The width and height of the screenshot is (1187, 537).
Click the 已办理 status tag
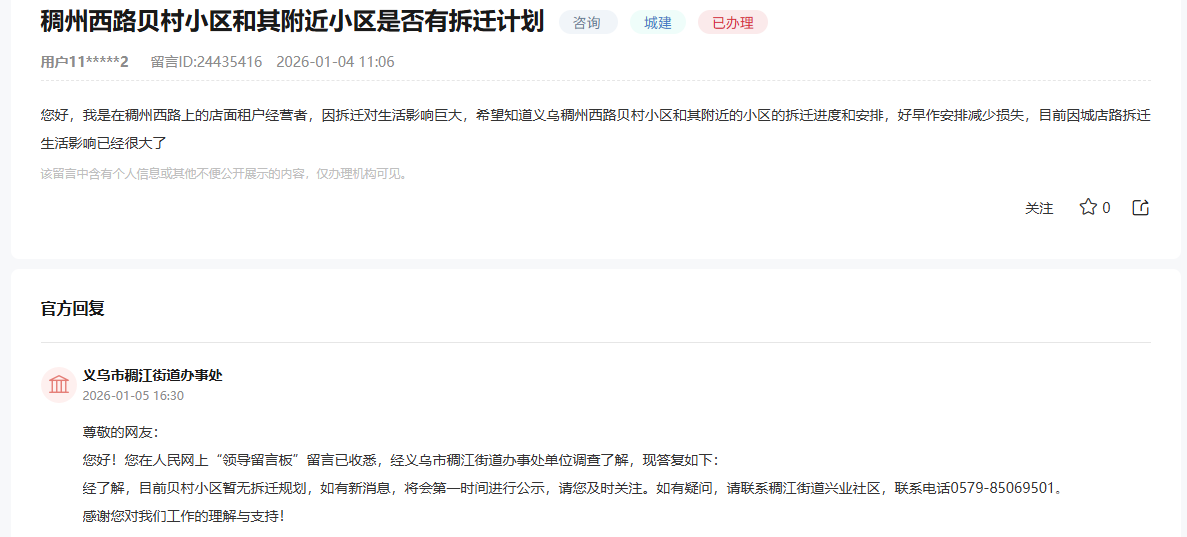click(732, 23)
